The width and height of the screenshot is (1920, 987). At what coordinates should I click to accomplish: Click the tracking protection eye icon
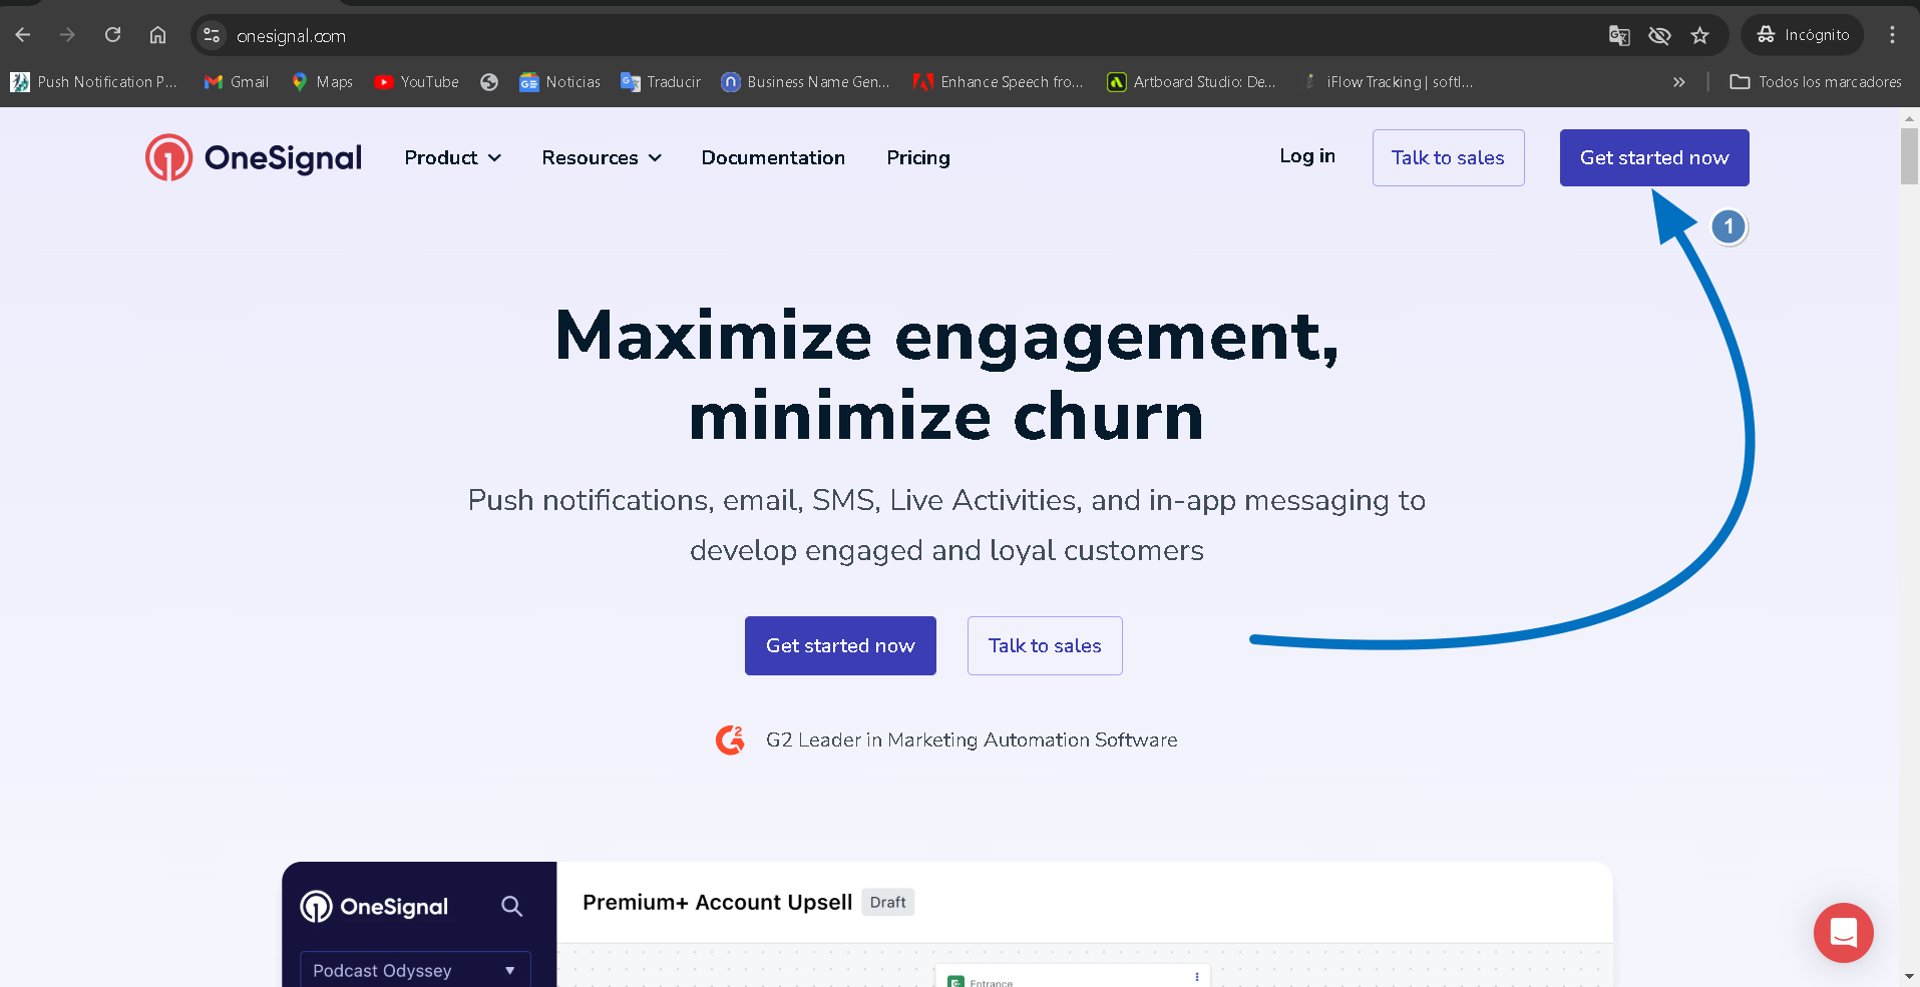pyautogui.click(x=1660, y=36)
